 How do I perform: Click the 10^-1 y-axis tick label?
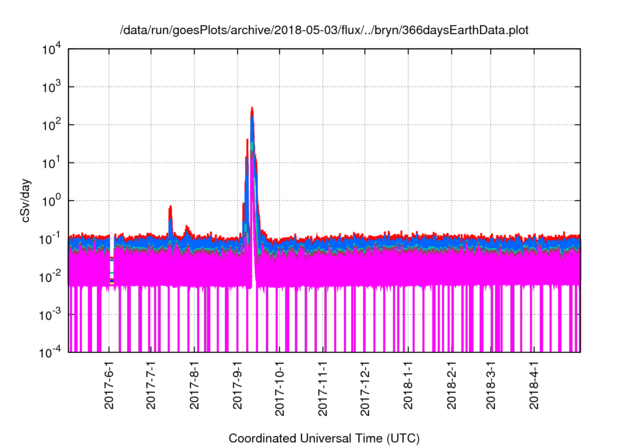50,239
